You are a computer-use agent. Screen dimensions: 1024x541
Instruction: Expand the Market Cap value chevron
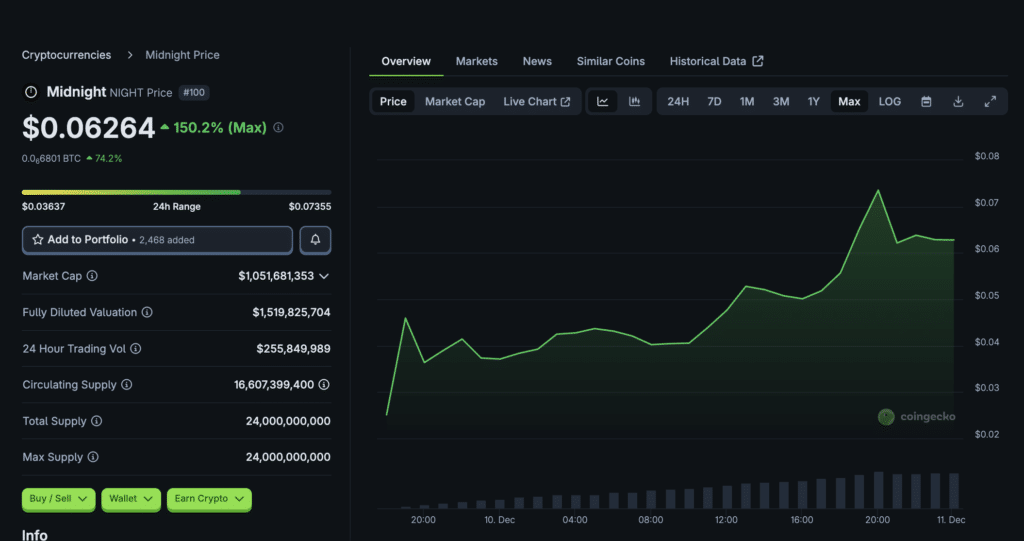(x=324, y=276)
